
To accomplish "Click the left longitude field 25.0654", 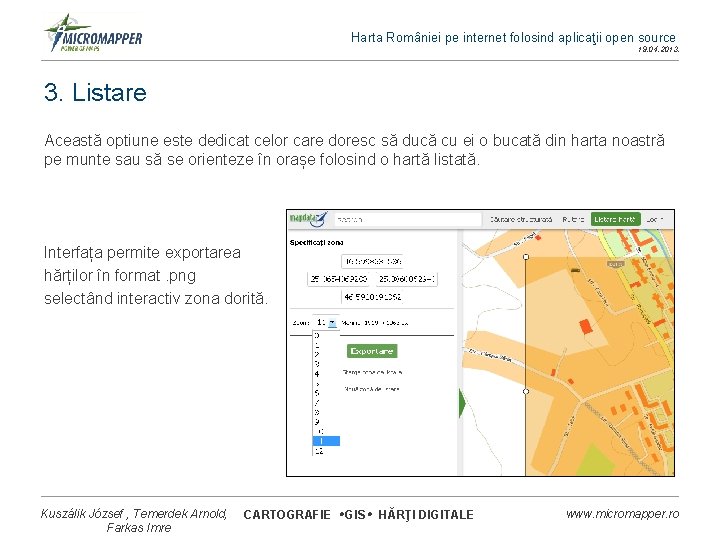I will pyautogui.click(x=339, y=279).
